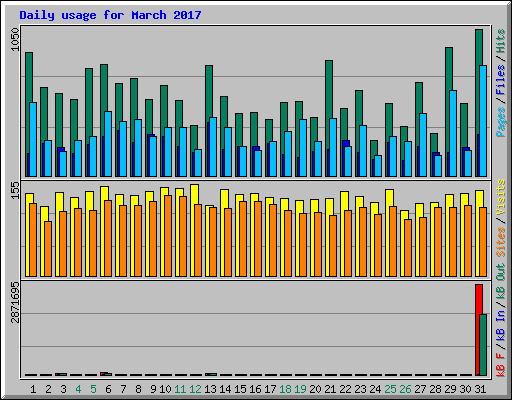The width and height of the screenshot is (512, 400).
Task: Click the "2871695" kB axis value
Action: click(x=15, y=303)
